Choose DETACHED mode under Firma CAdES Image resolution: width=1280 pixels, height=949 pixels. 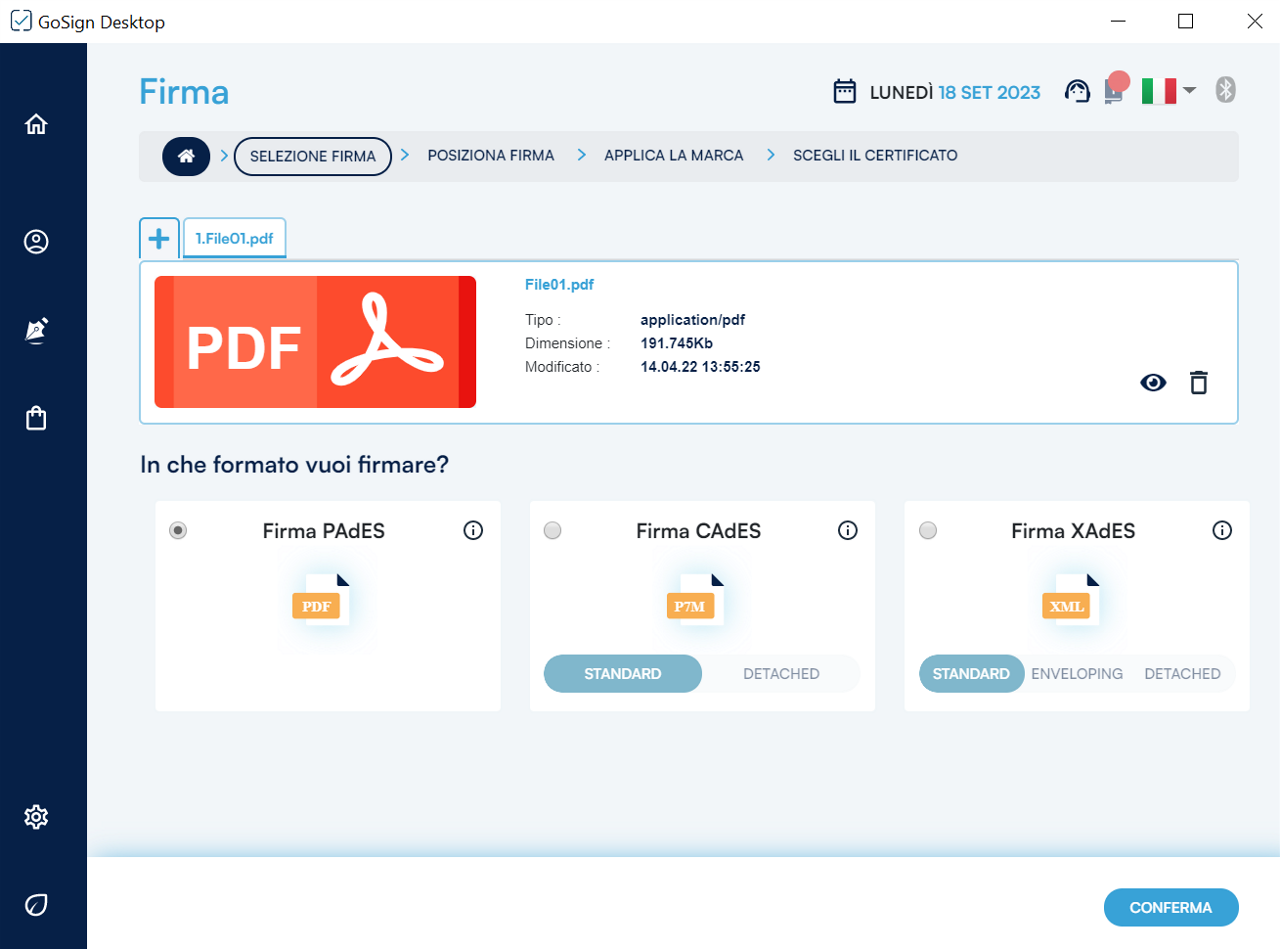click(x=781, y=674)
